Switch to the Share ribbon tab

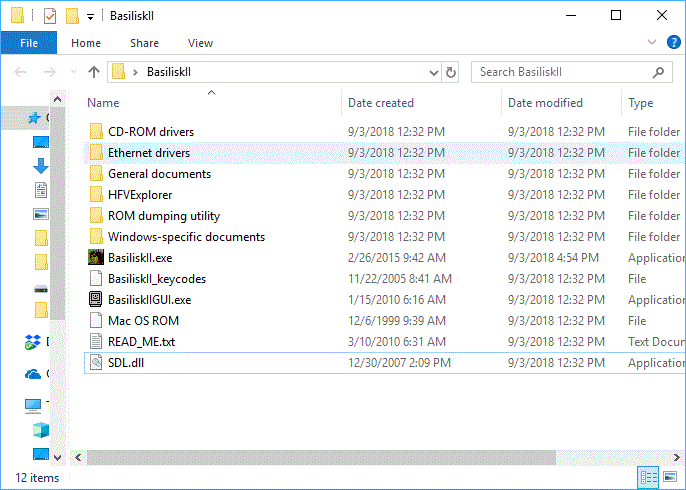[x=144, y=43]
